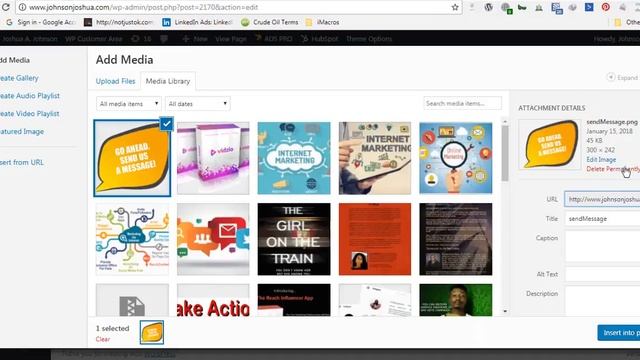Click the Alt Text field
The height and width of the screenshot is (360, 640).
click(602, 274)
